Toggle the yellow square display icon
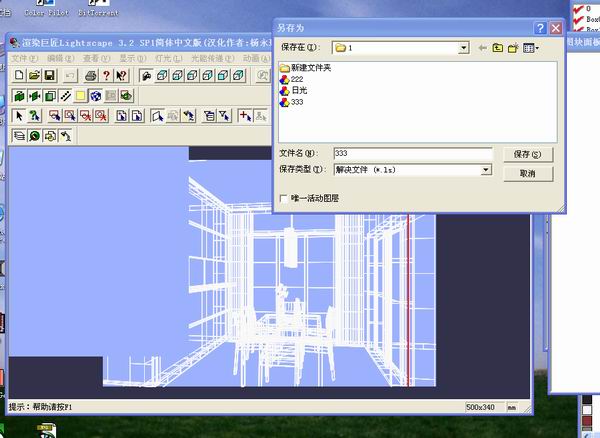The height and width of the screenshot is (438, 600). click(x=80, y=96)
